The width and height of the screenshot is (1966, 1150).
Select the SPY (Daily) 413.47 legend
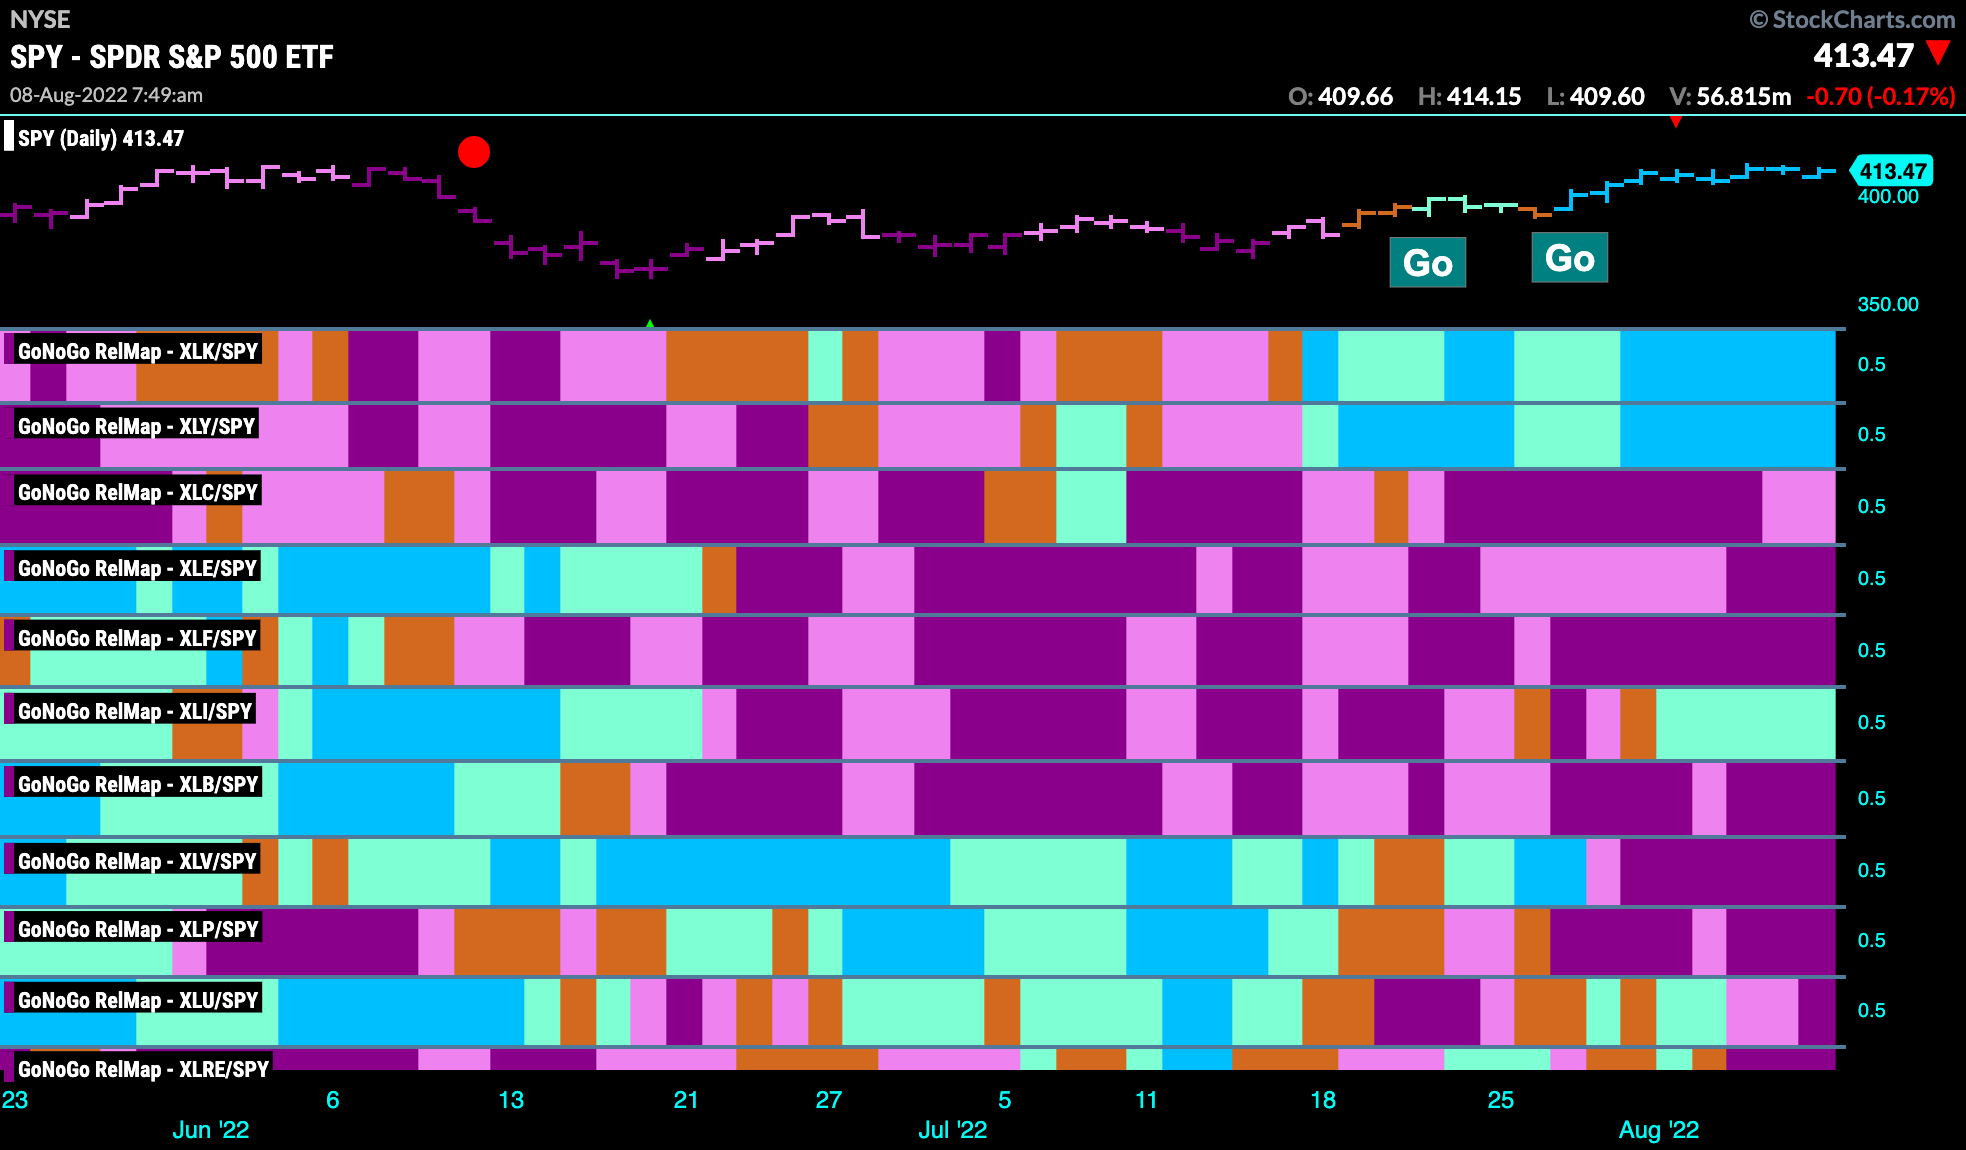point(101,138)
